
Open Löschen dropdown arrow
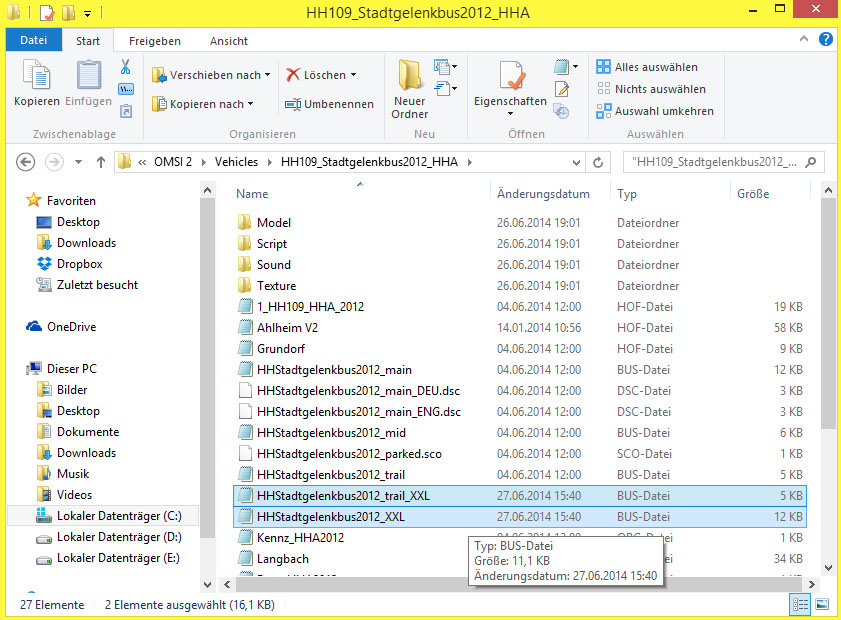[x=353, y=75]
